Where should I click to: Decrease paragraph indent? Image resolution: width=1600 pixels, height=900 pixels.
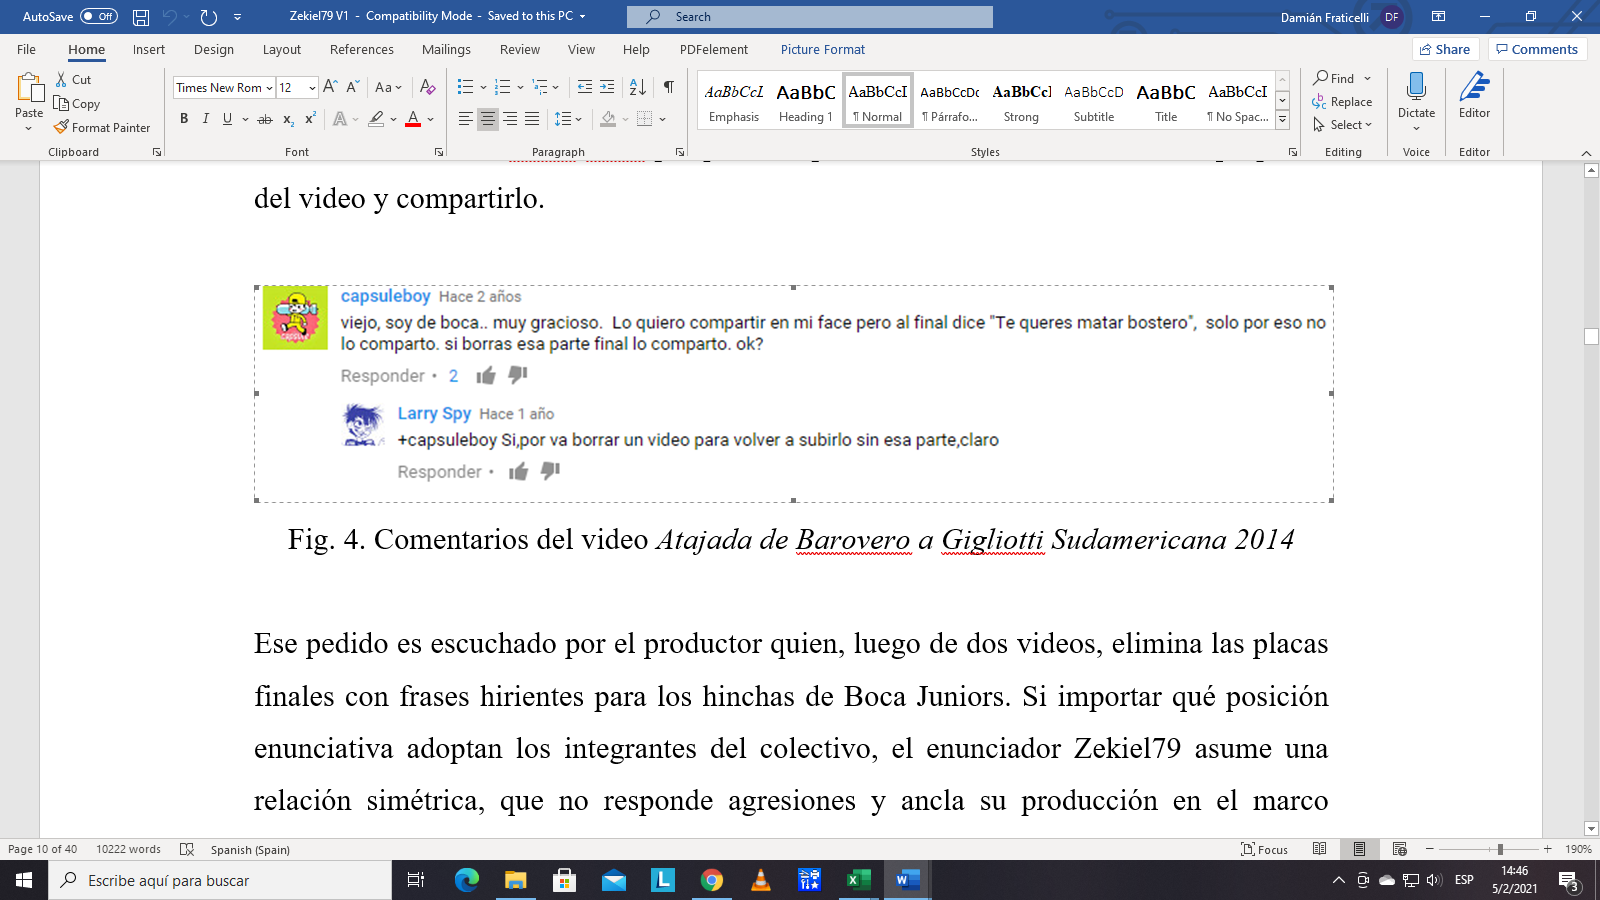tap(585, 87)
